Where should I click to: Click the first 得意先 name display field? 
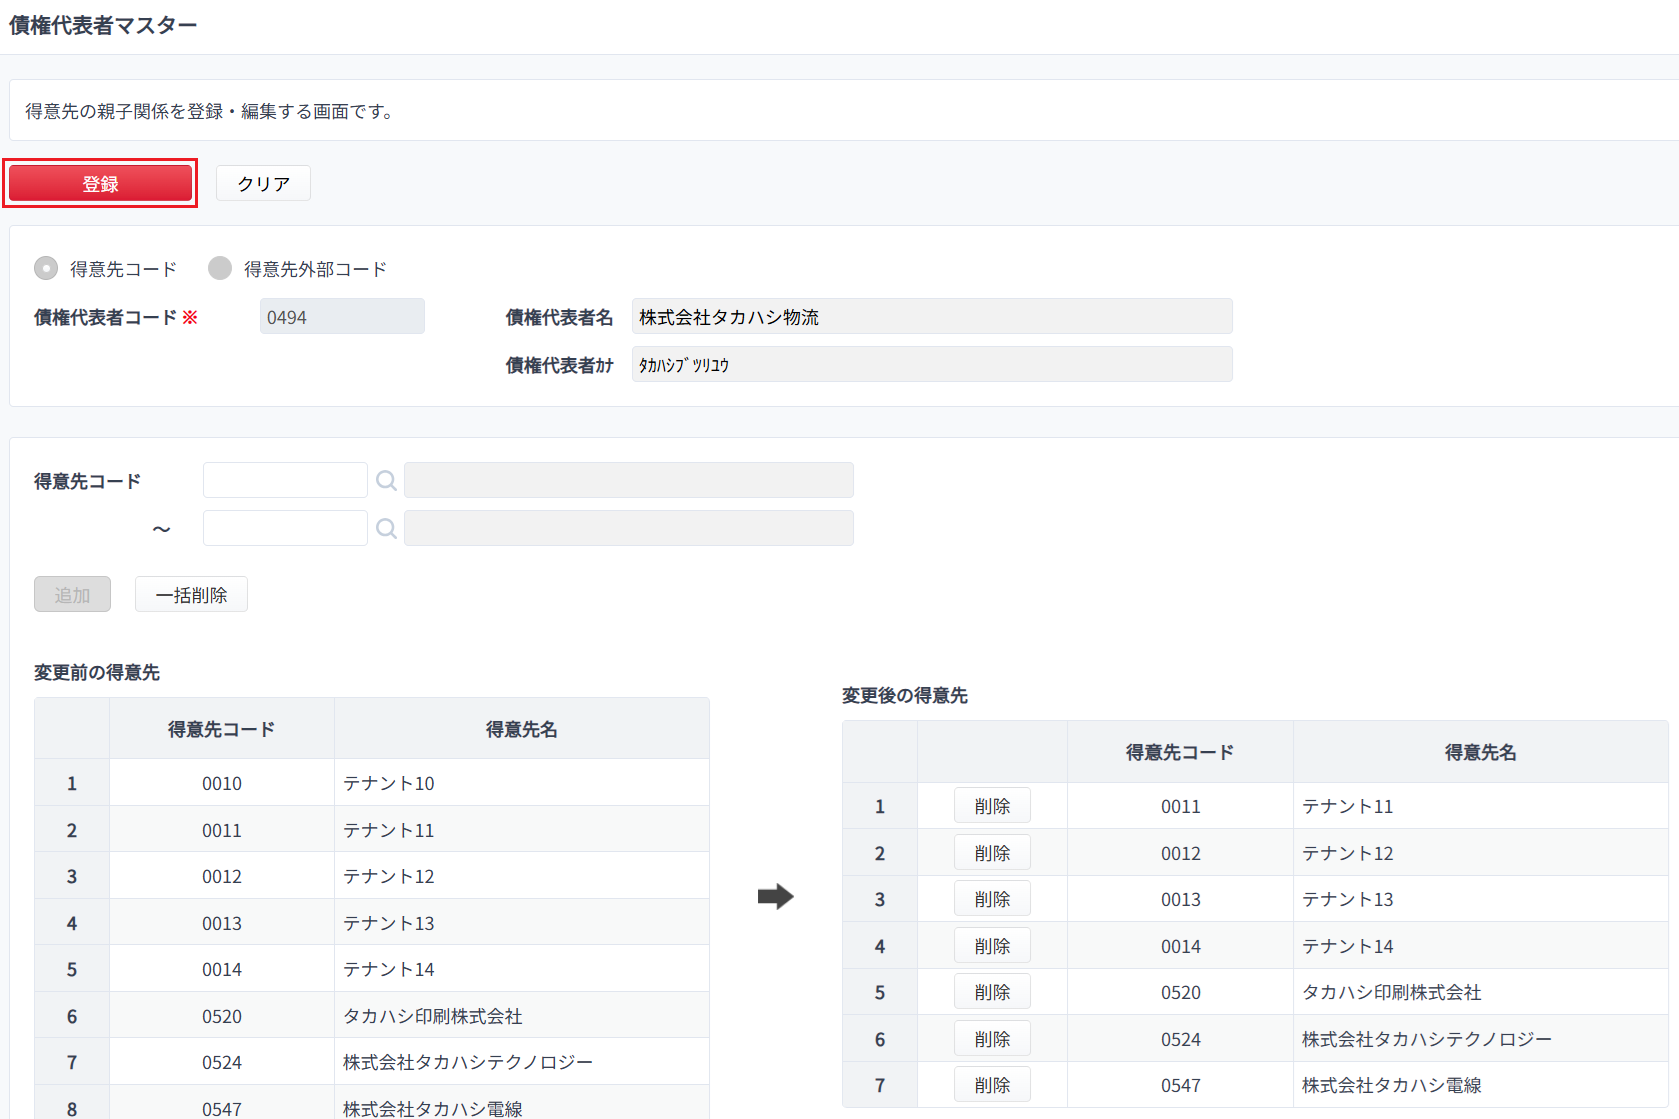pyautogui.click(x=629, y=480)
